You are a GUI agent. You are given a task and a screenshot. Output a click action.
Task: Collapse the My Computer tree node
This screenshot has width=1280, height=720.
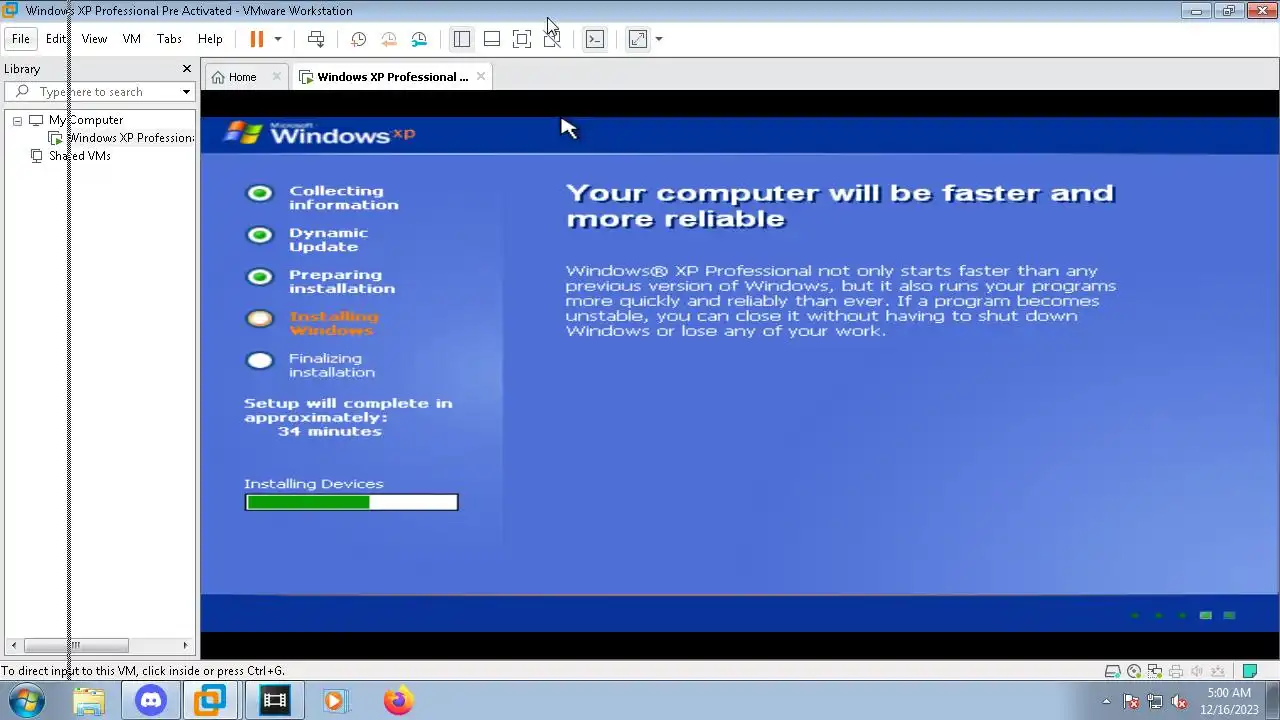17,120
